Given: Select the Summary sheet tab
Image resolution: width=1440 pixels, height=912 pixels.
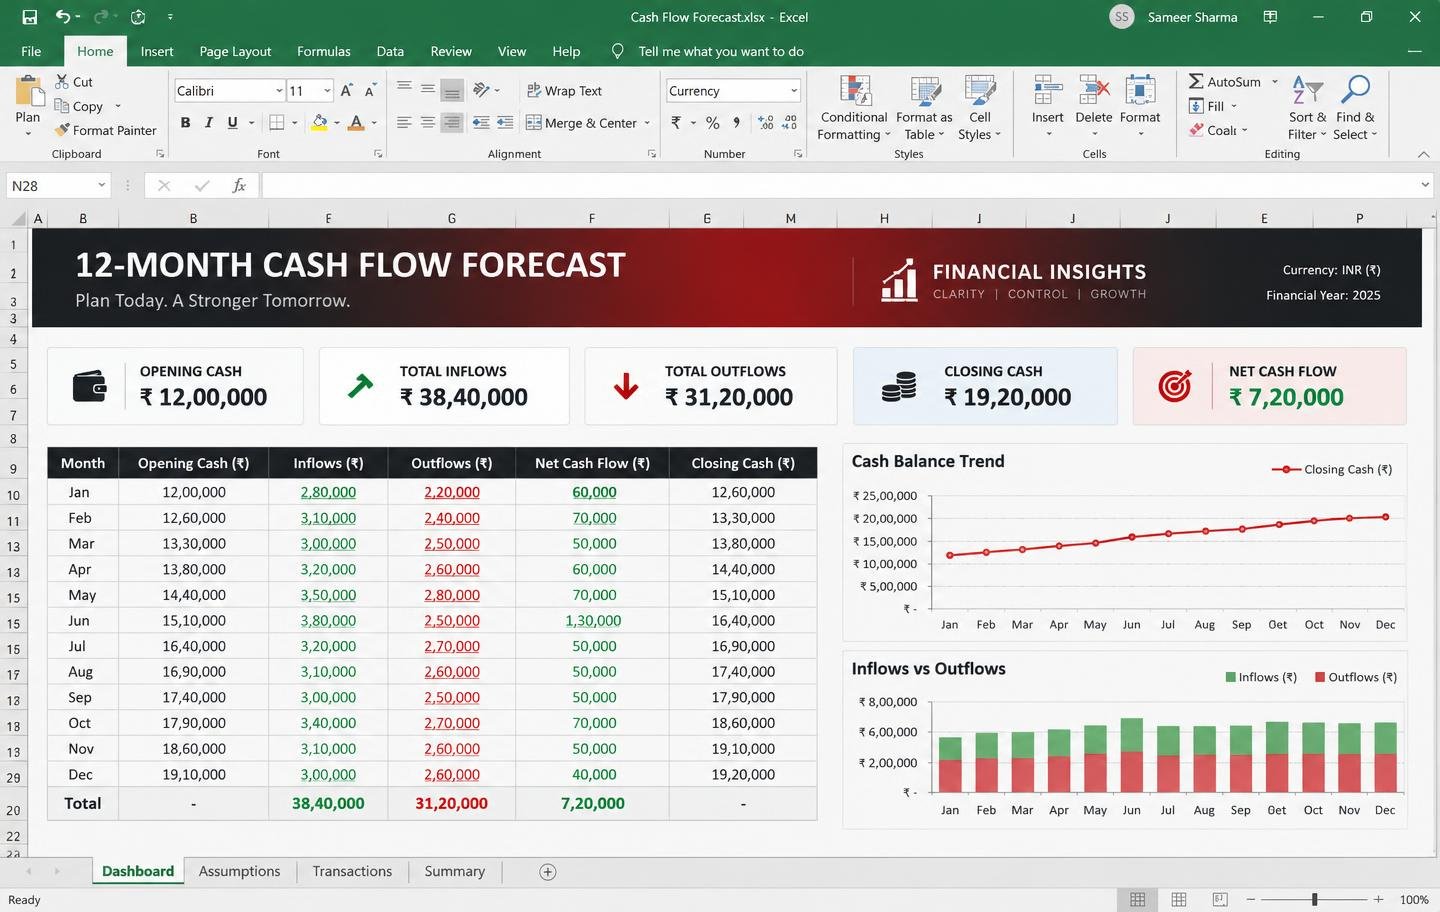Looking at the screenshot, I should click(454, 872).
